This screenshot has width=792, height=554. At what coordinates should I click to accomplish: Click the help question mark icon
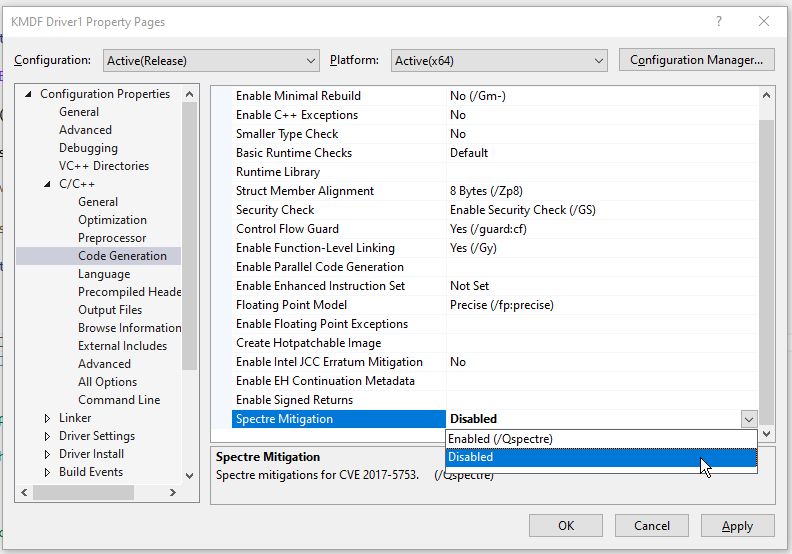719,21
